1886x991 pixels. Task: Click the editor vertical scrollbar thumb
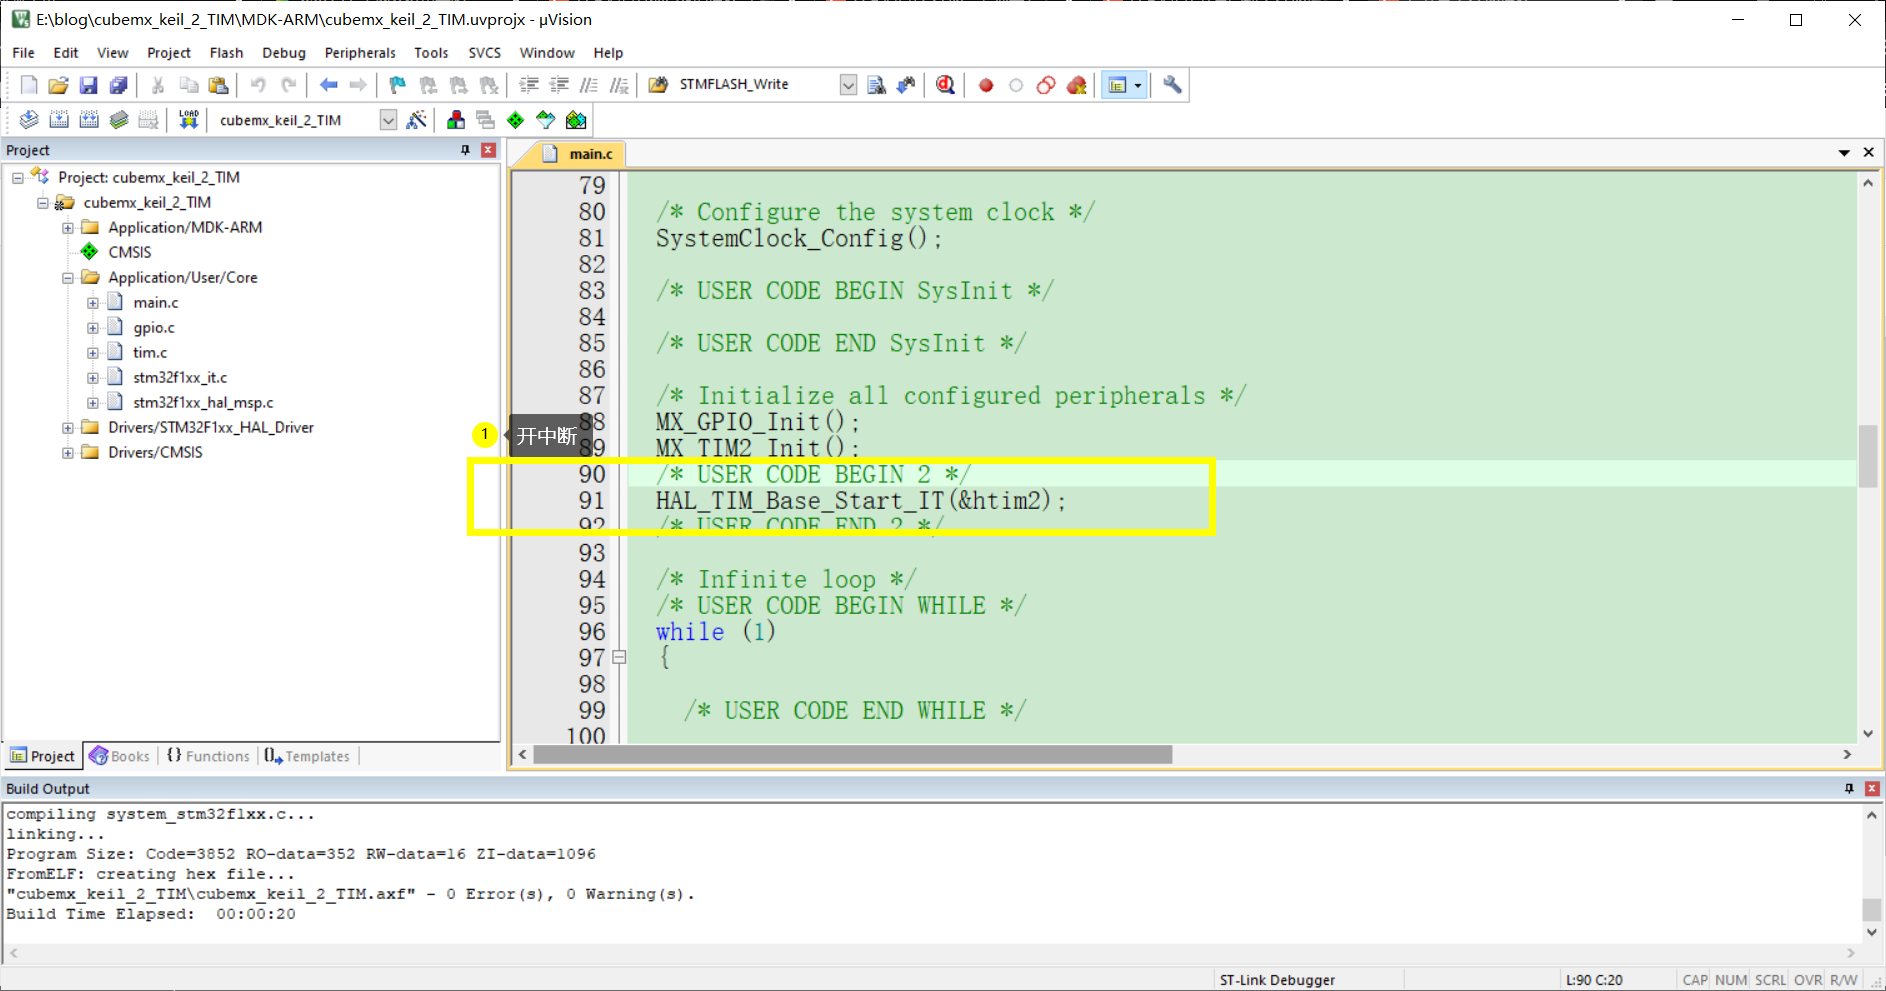coord(1868,456)
